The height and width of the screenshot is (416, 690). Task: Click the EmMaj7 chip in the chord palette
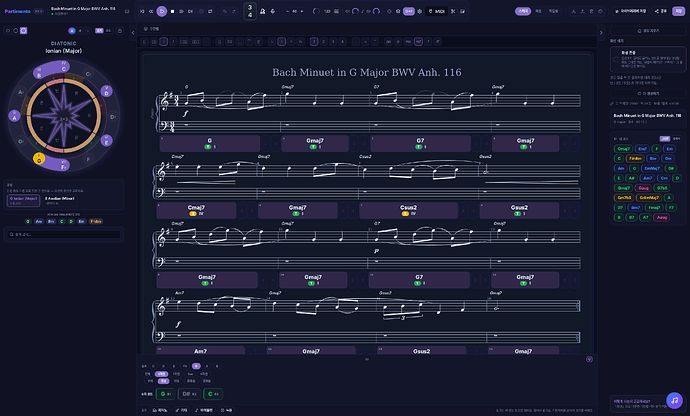click(652, 168)
